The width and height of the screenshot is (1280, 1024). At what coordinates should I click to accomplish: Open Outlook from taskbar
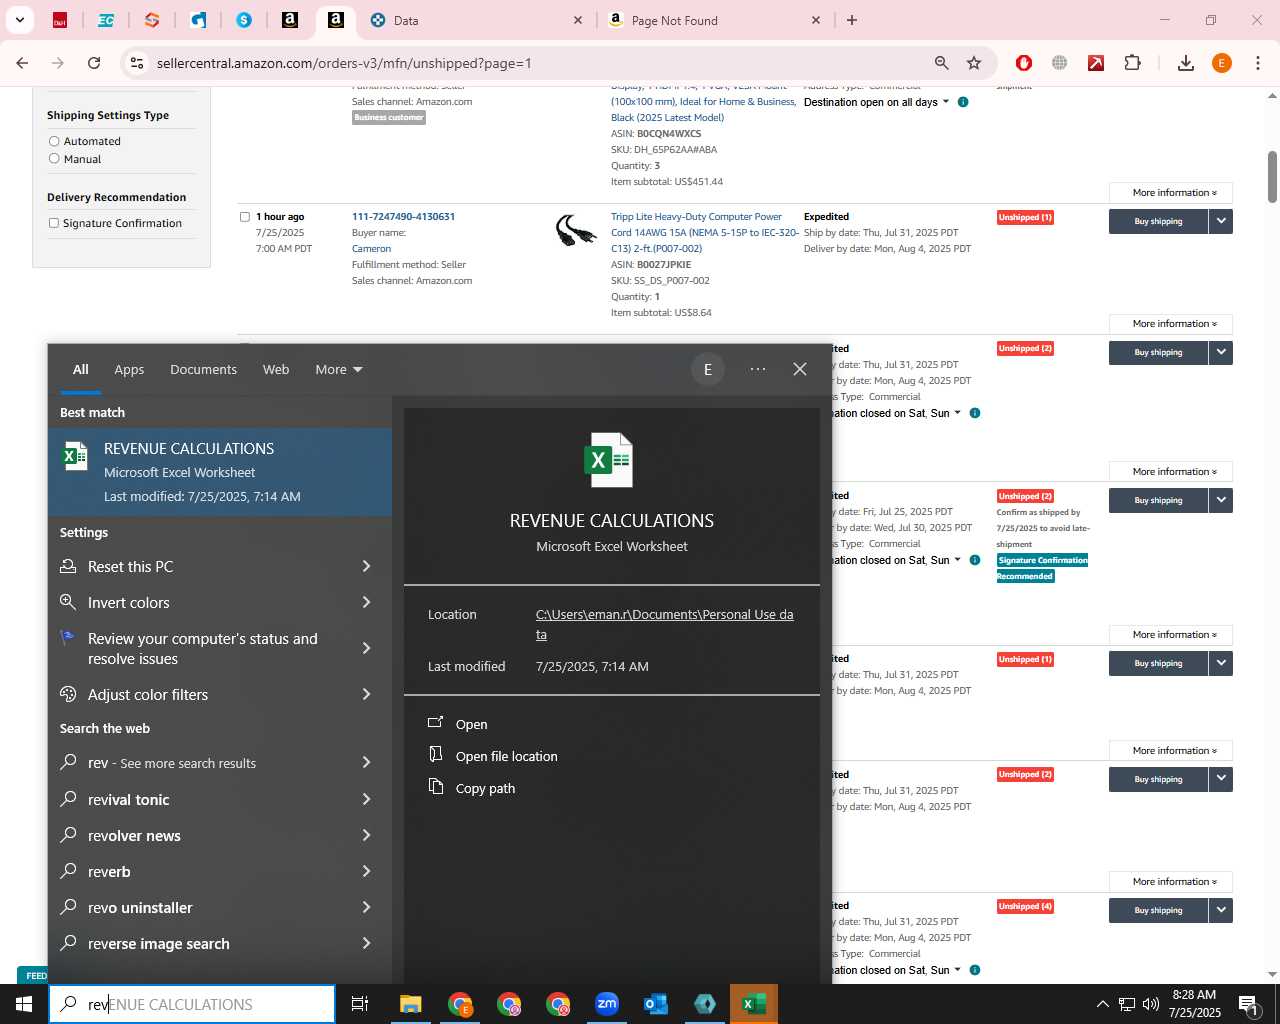656,1004
